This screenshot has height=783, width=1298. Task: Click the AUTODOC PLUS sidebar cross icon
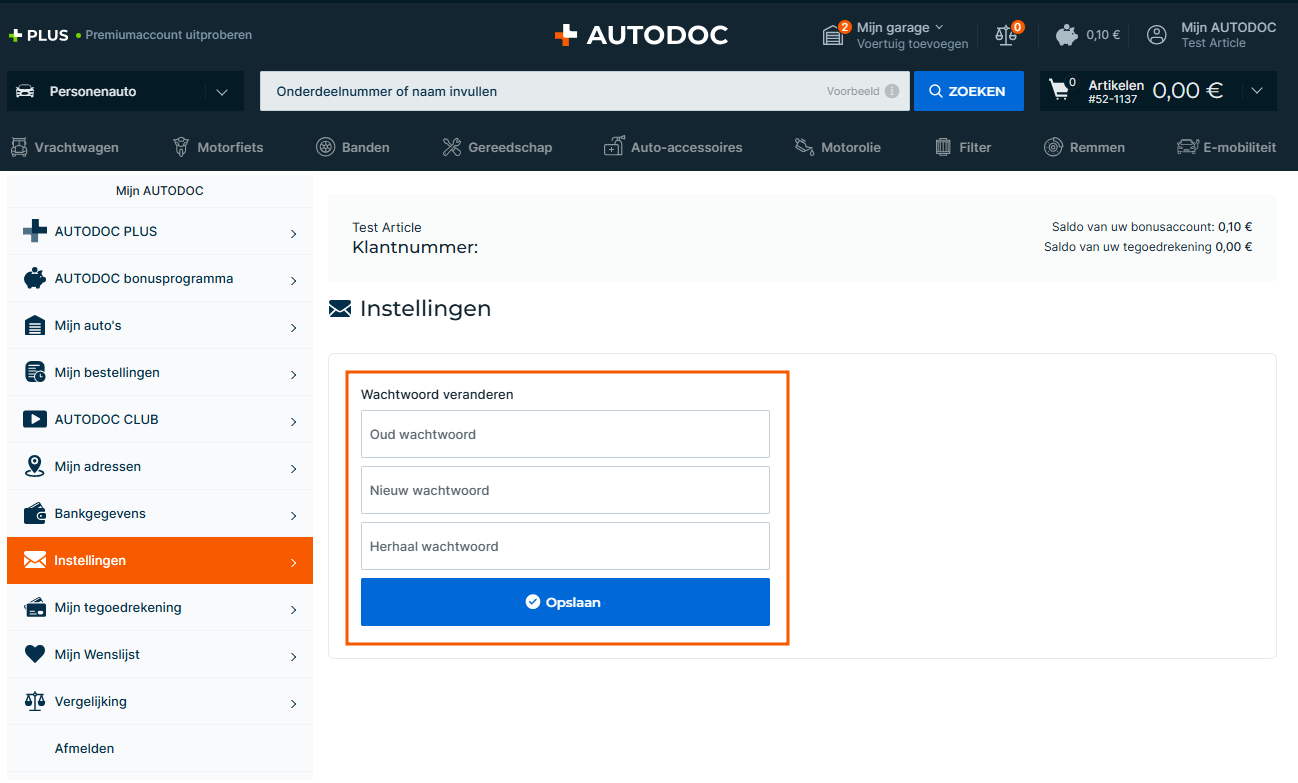(x=35, y=231)
